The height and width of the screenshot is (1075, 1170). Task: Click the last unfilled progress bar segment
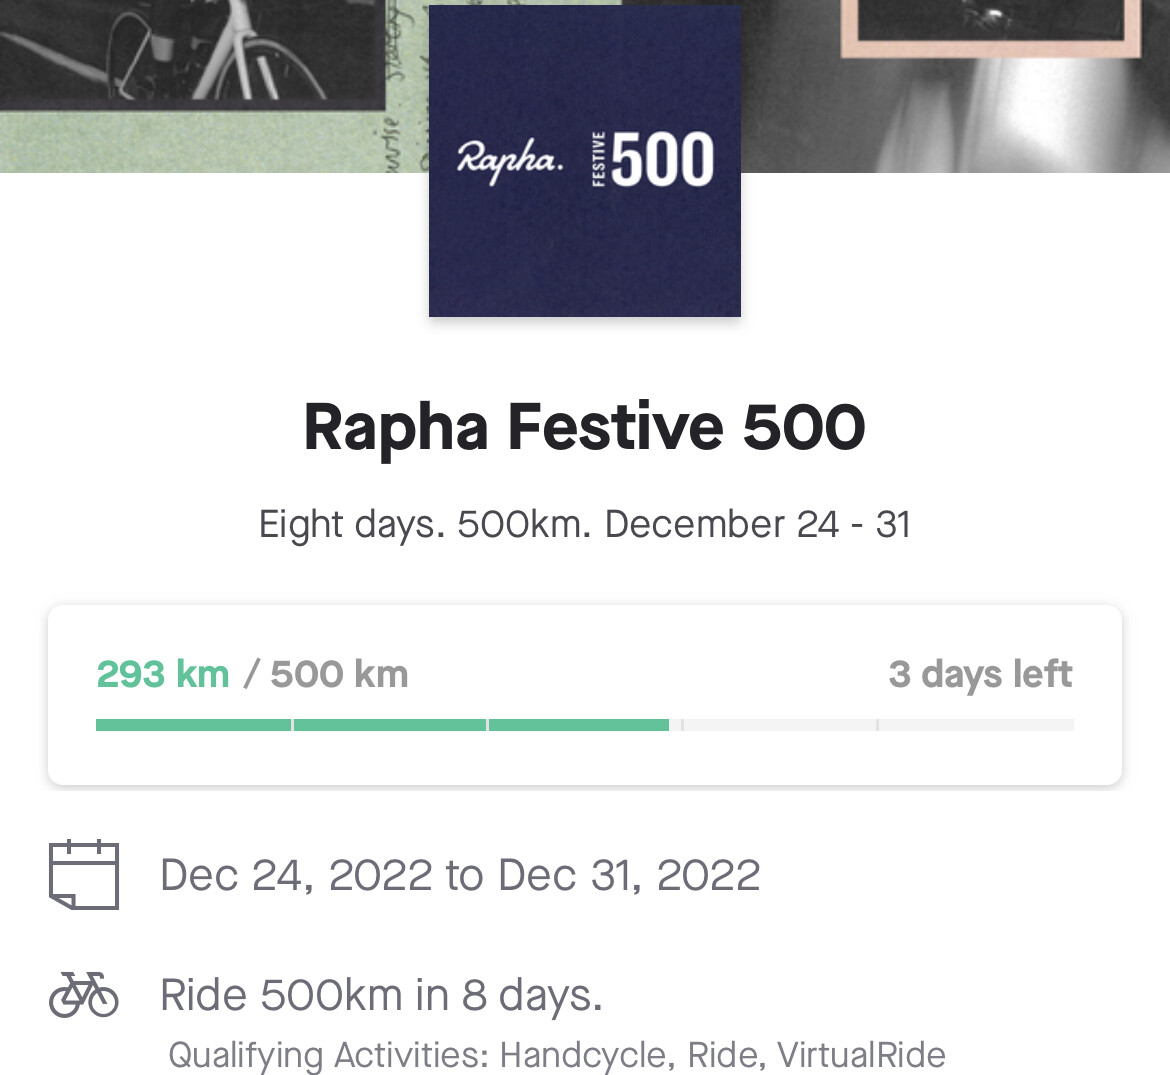pyautogui.click(x=976, y=725)
